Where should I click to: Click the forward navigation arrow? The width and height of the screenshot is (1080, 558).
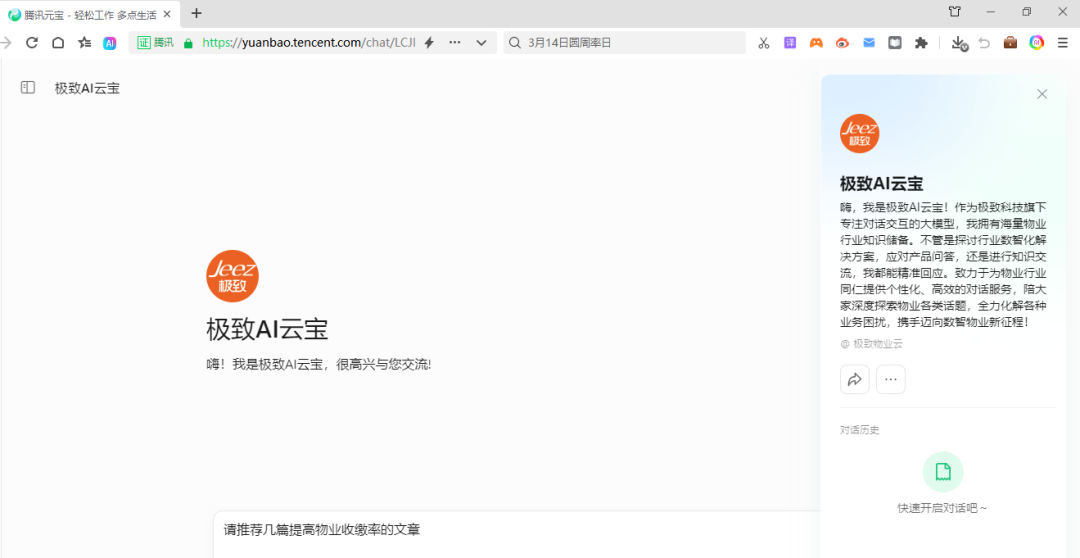(6, 43)
